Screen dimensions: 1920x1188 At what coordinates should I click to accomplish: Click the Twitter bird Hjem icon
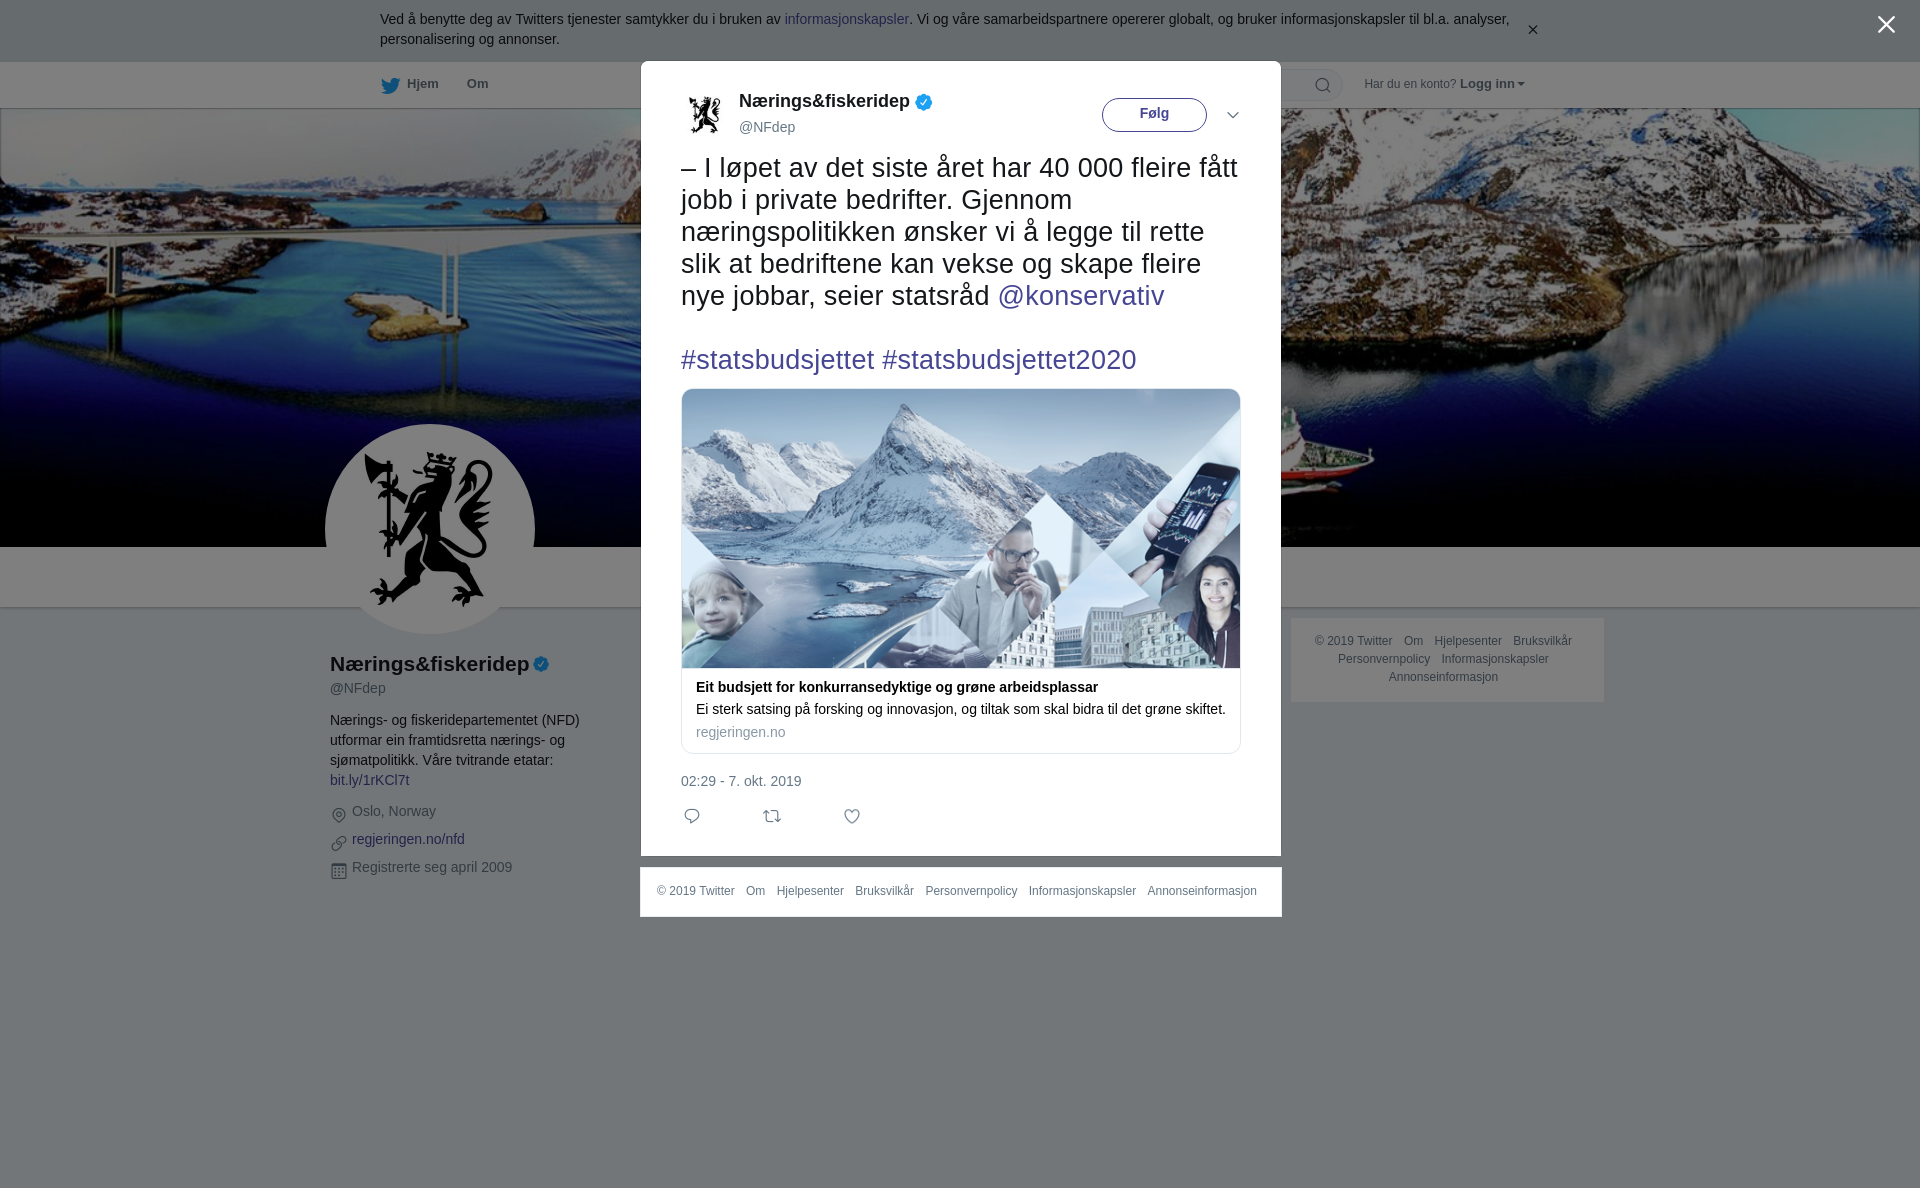click(x=390, y=85)
